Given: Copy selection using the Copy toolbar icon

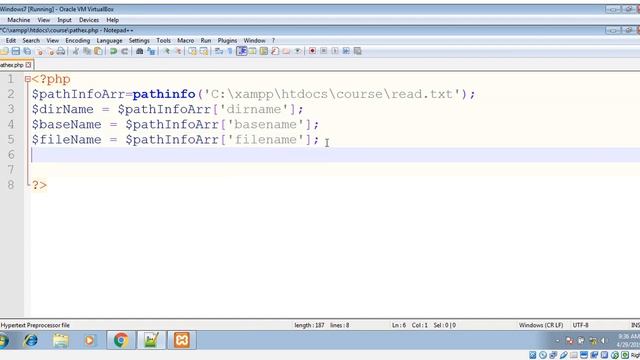Looking at the screenshot, I should point(87,51).
